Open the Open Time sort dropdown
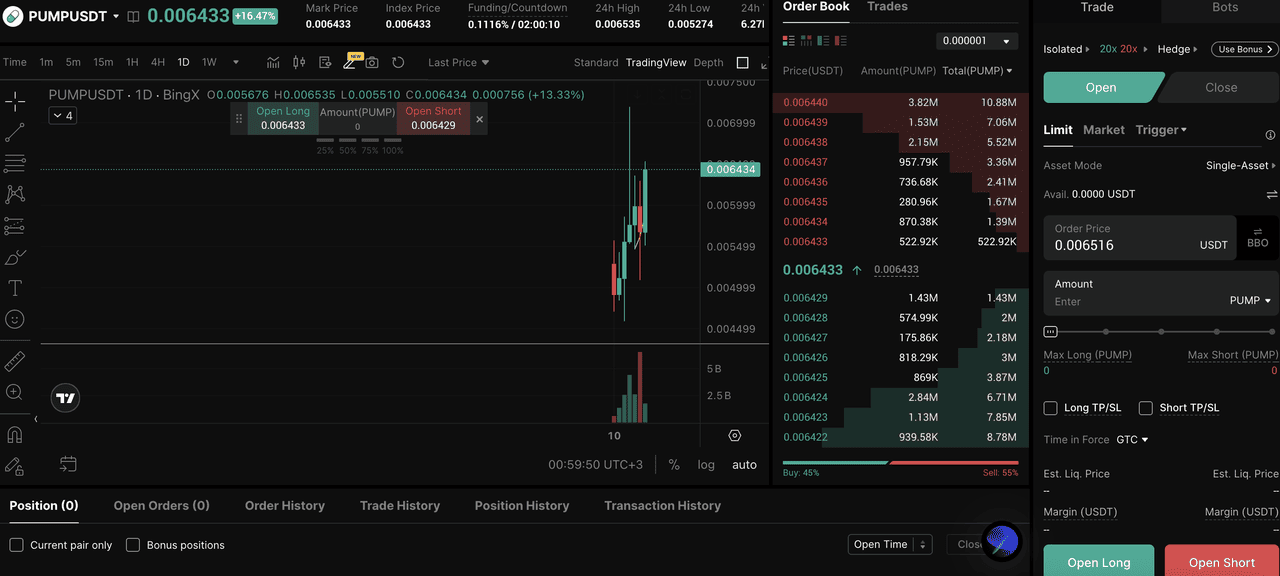The image size is (1280, 576). pos(890,545)
